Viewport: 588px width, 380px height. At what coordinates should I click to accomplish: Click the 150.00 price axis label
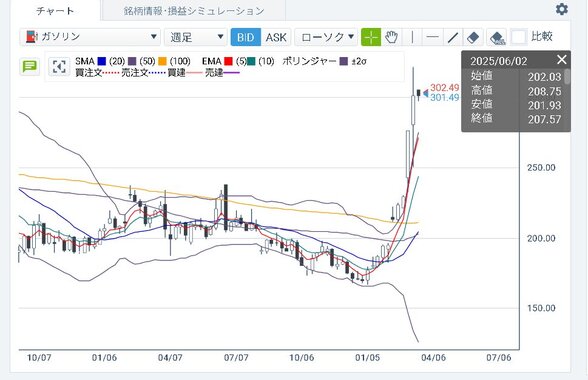point(541,308)
